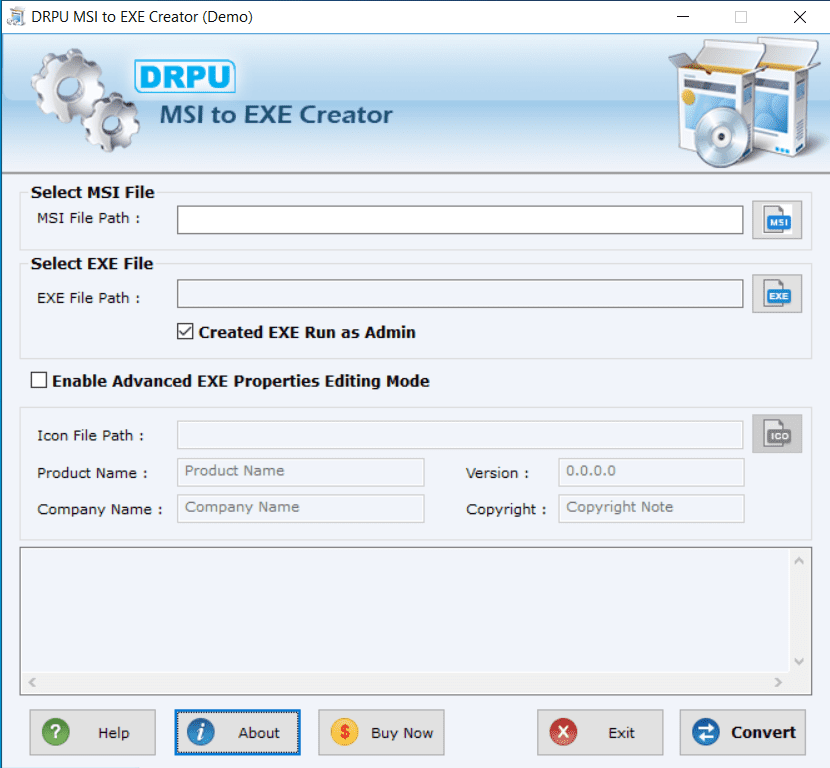830x768 pixels.
Task: Browse for icon file using ICO button
Action: [x=777, y=434]
